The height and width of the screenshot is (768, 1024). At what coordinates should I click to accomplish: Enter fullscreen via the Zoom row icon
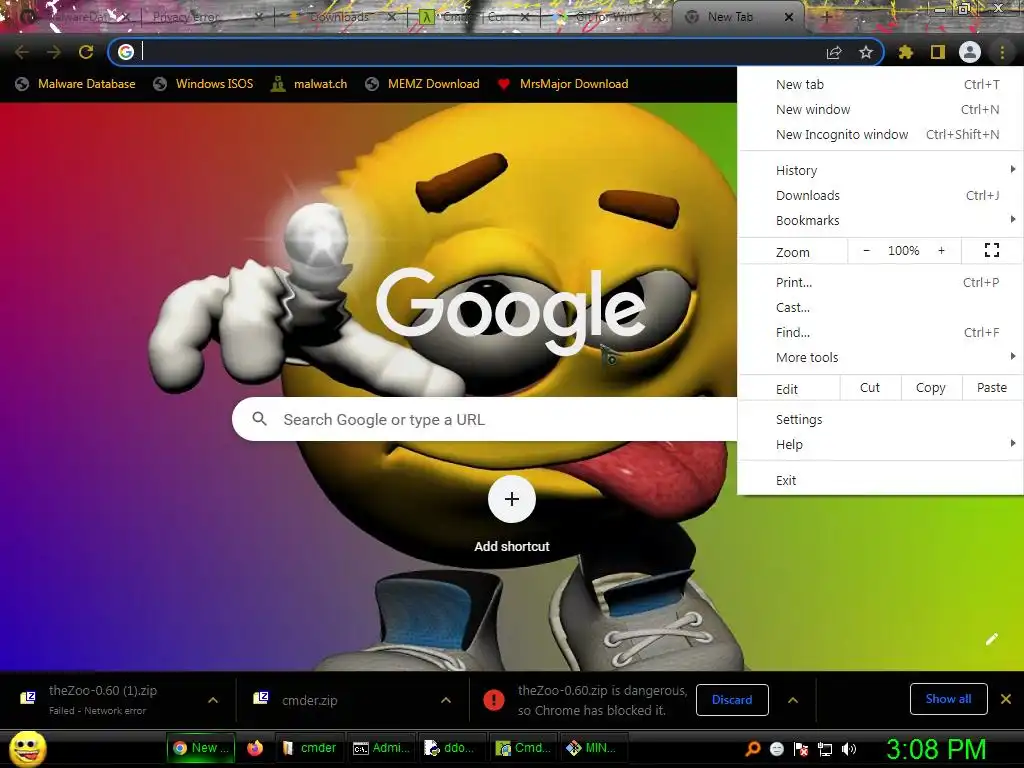[x=992, y=250]
